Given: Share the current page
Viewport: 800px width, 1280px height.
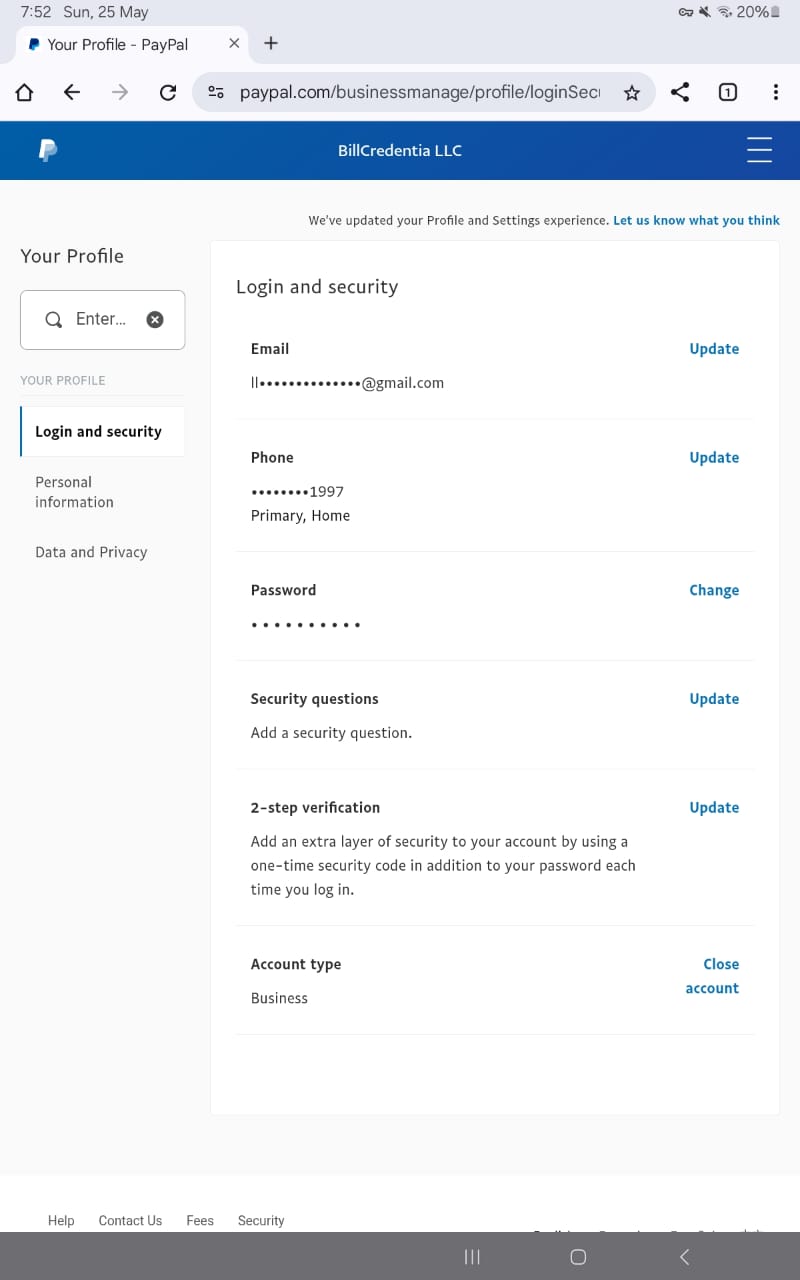Looking at the screenshot, I should pos(680,93).
